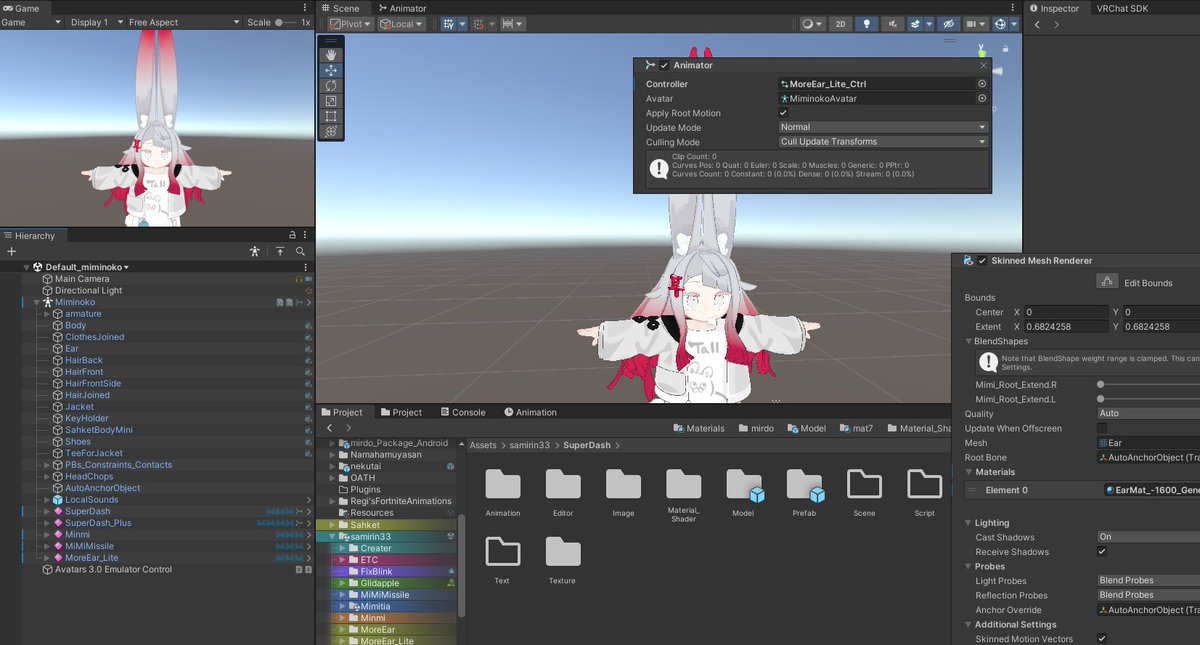Toggle Apply Root Motion checkbox
Viewport: 1200px width, 645px height.
coord(784,113)
